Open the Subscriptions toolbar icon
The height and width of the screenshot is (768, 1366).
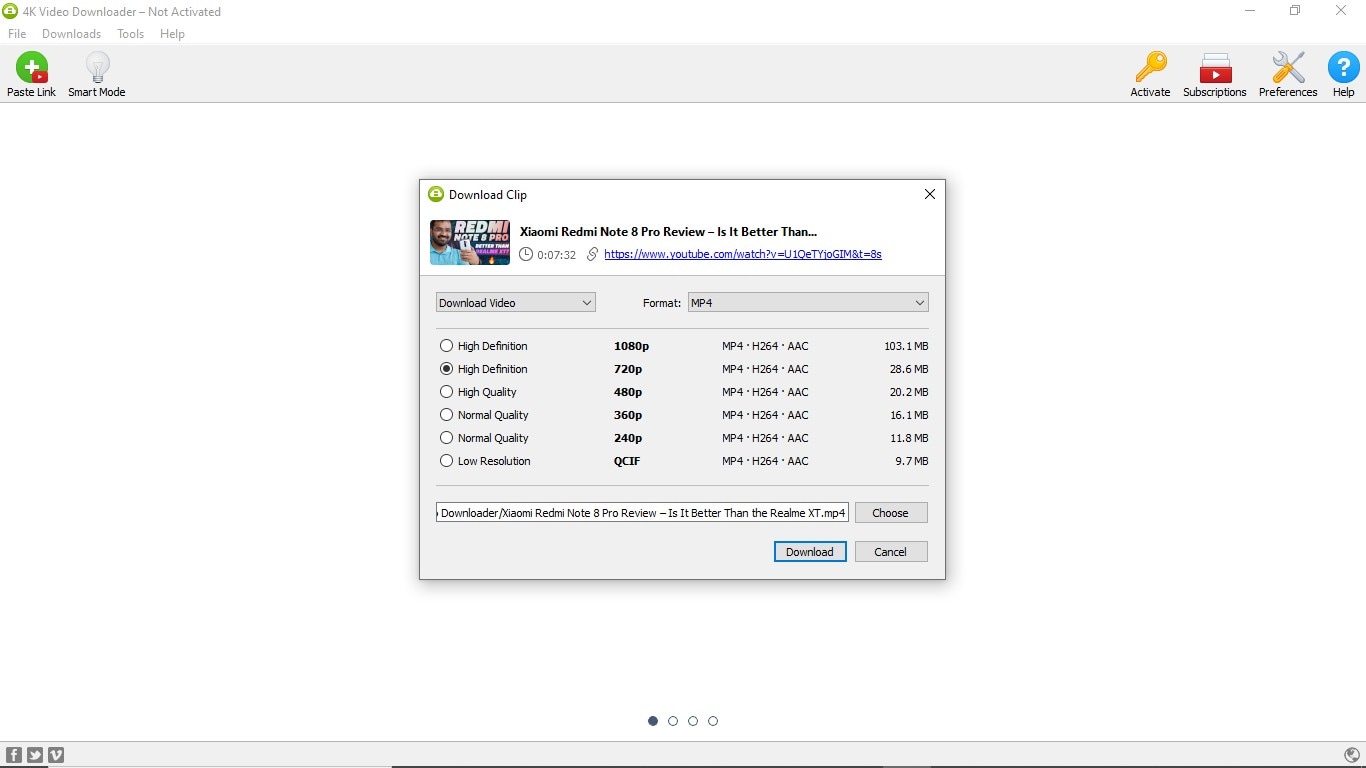tap(1215, 68)
